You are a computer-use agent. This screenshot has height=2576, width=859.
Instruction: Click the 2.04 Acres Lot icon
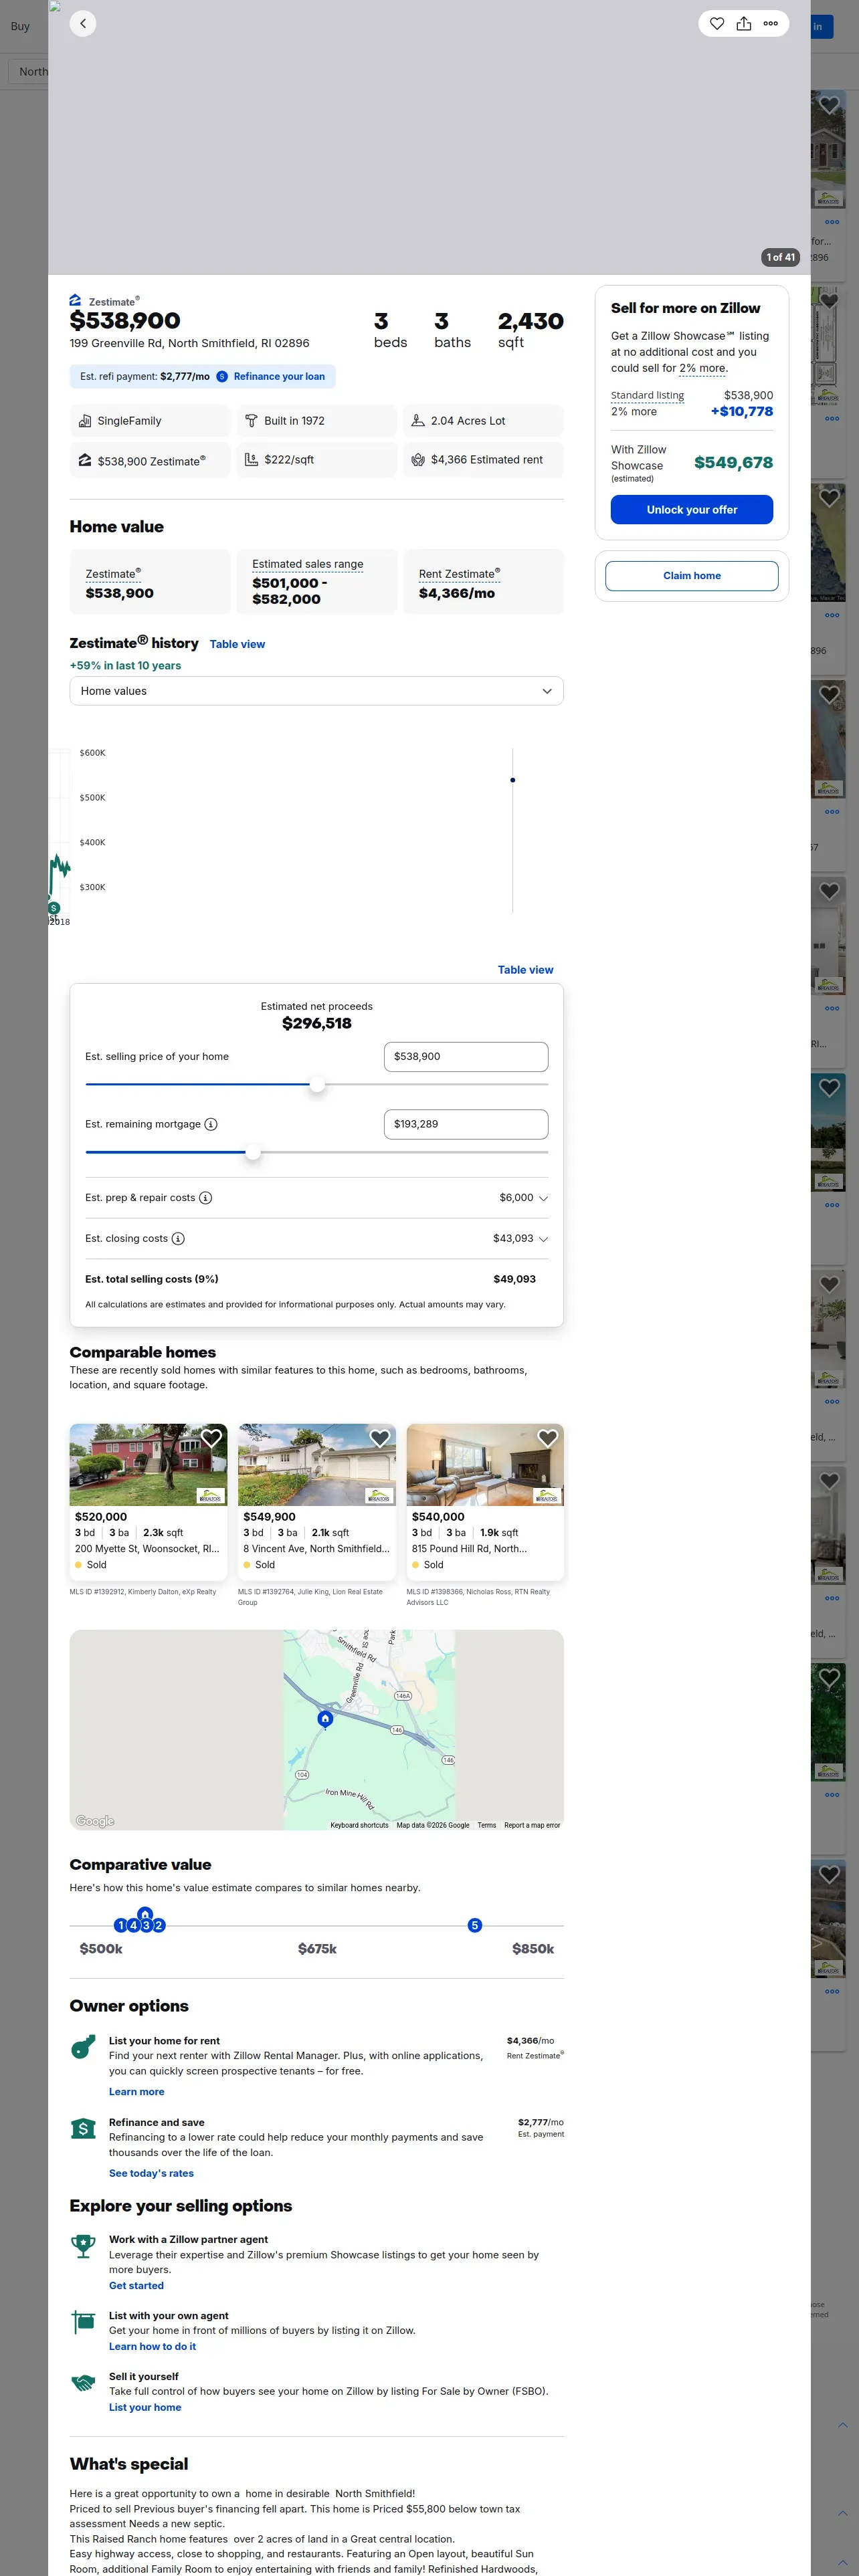(x=418, y=421)
